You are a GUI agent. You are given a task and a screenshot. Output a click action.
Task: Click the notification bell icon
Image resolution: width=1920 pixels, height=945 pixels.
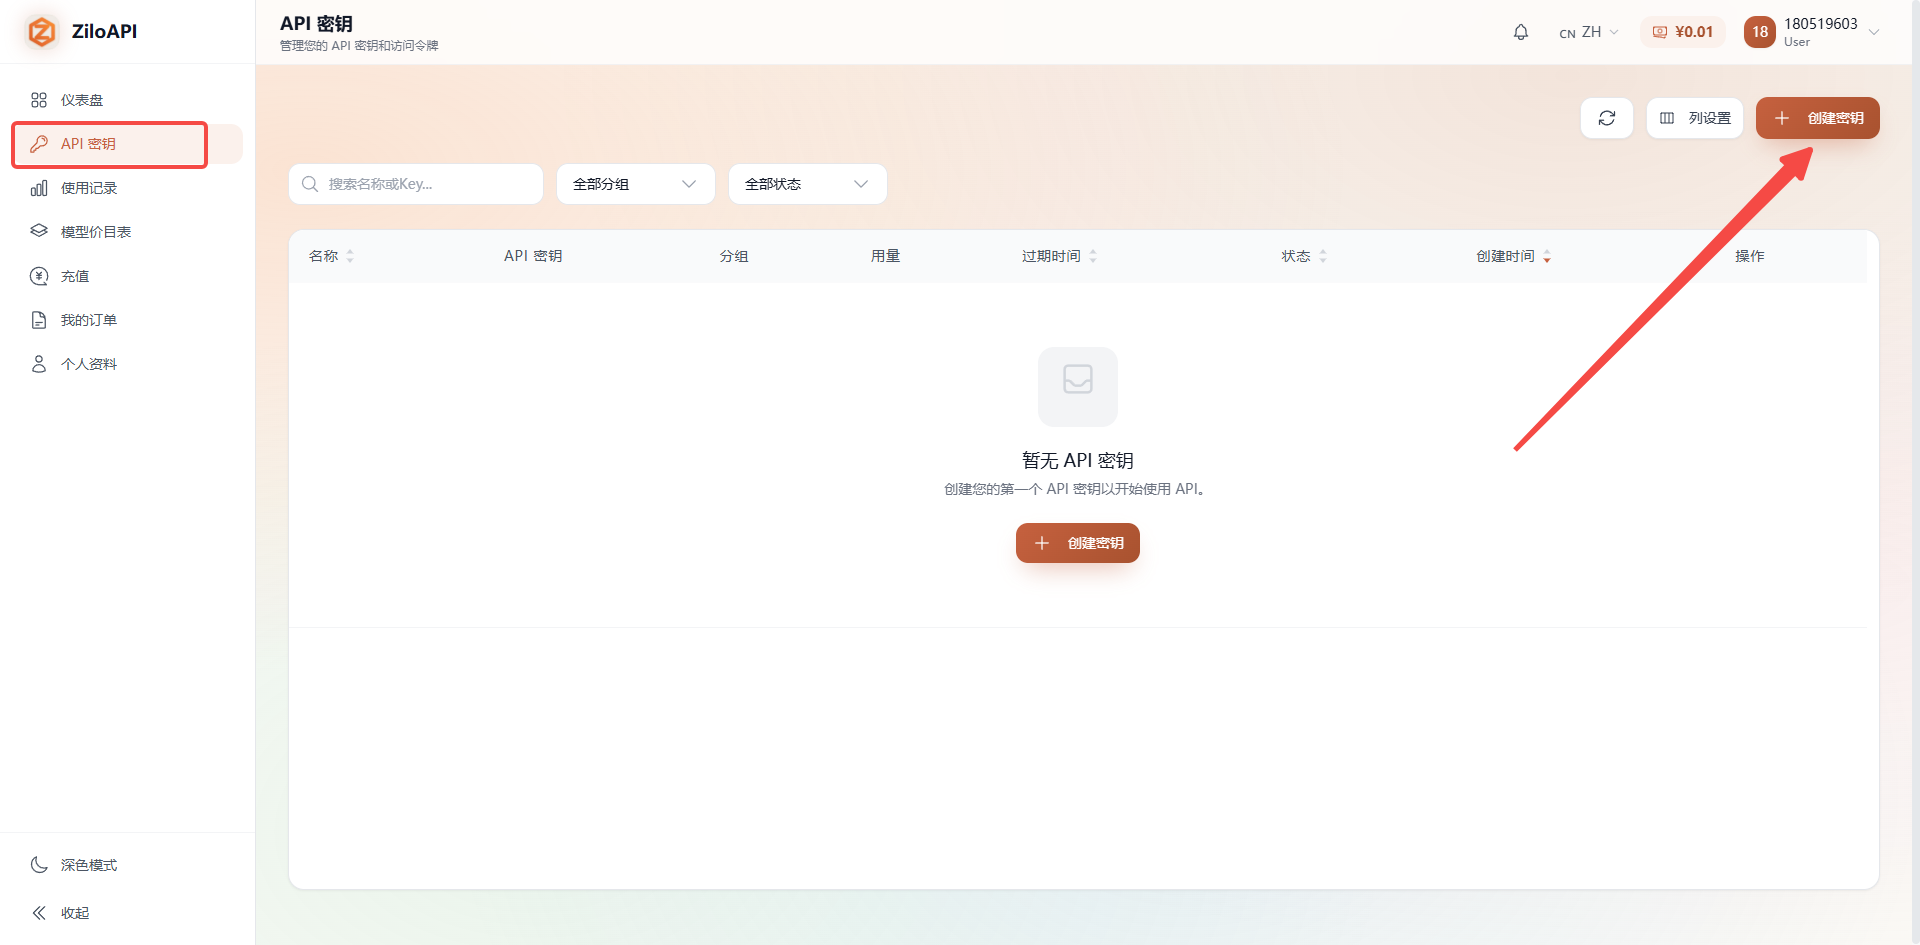pos(1521,32)
